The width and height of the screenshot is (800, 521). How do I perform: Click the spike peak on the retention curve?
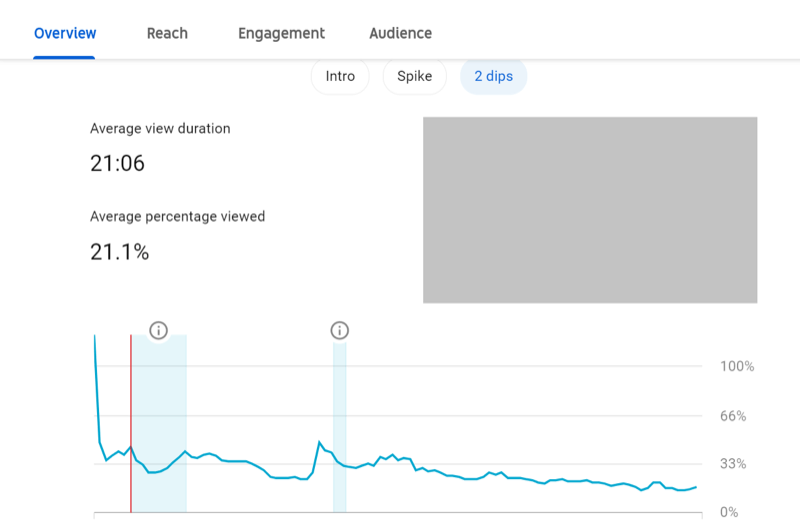[319, 442]
